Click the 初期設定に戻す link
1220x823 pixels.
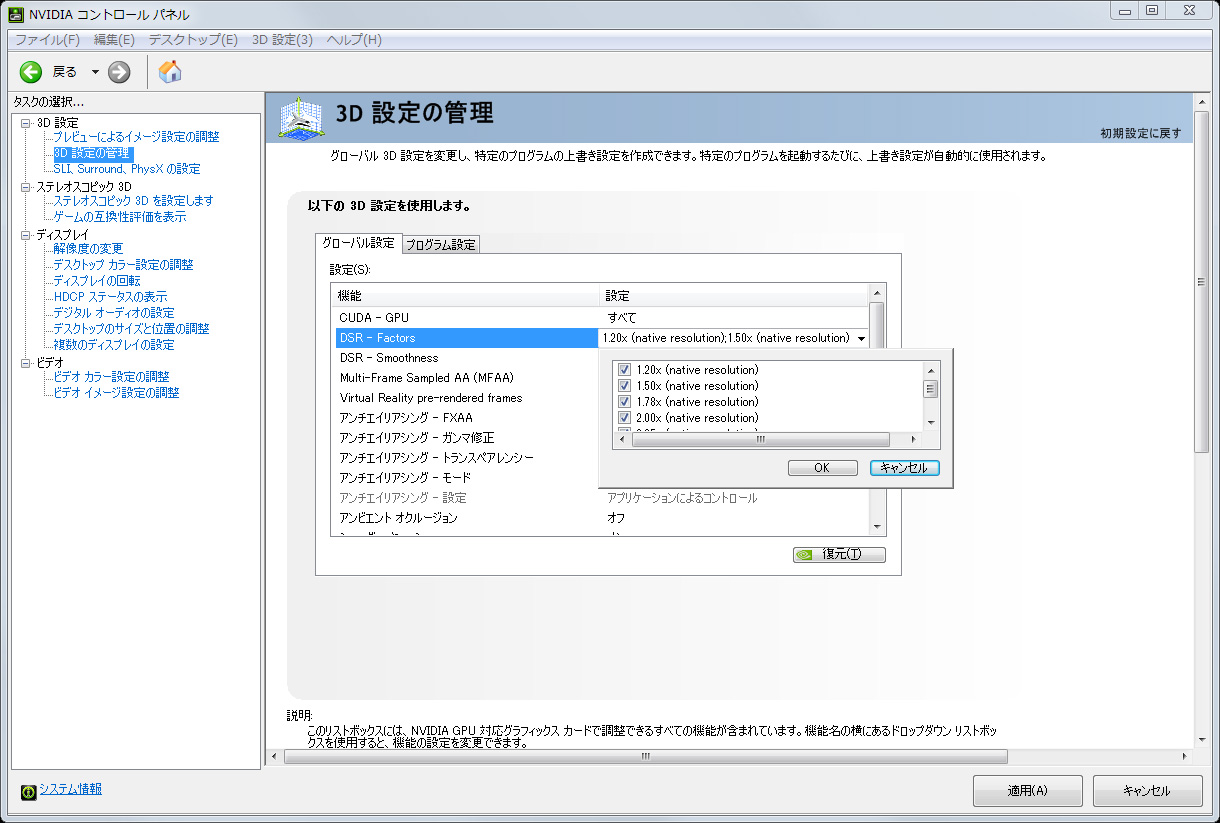1141,133
